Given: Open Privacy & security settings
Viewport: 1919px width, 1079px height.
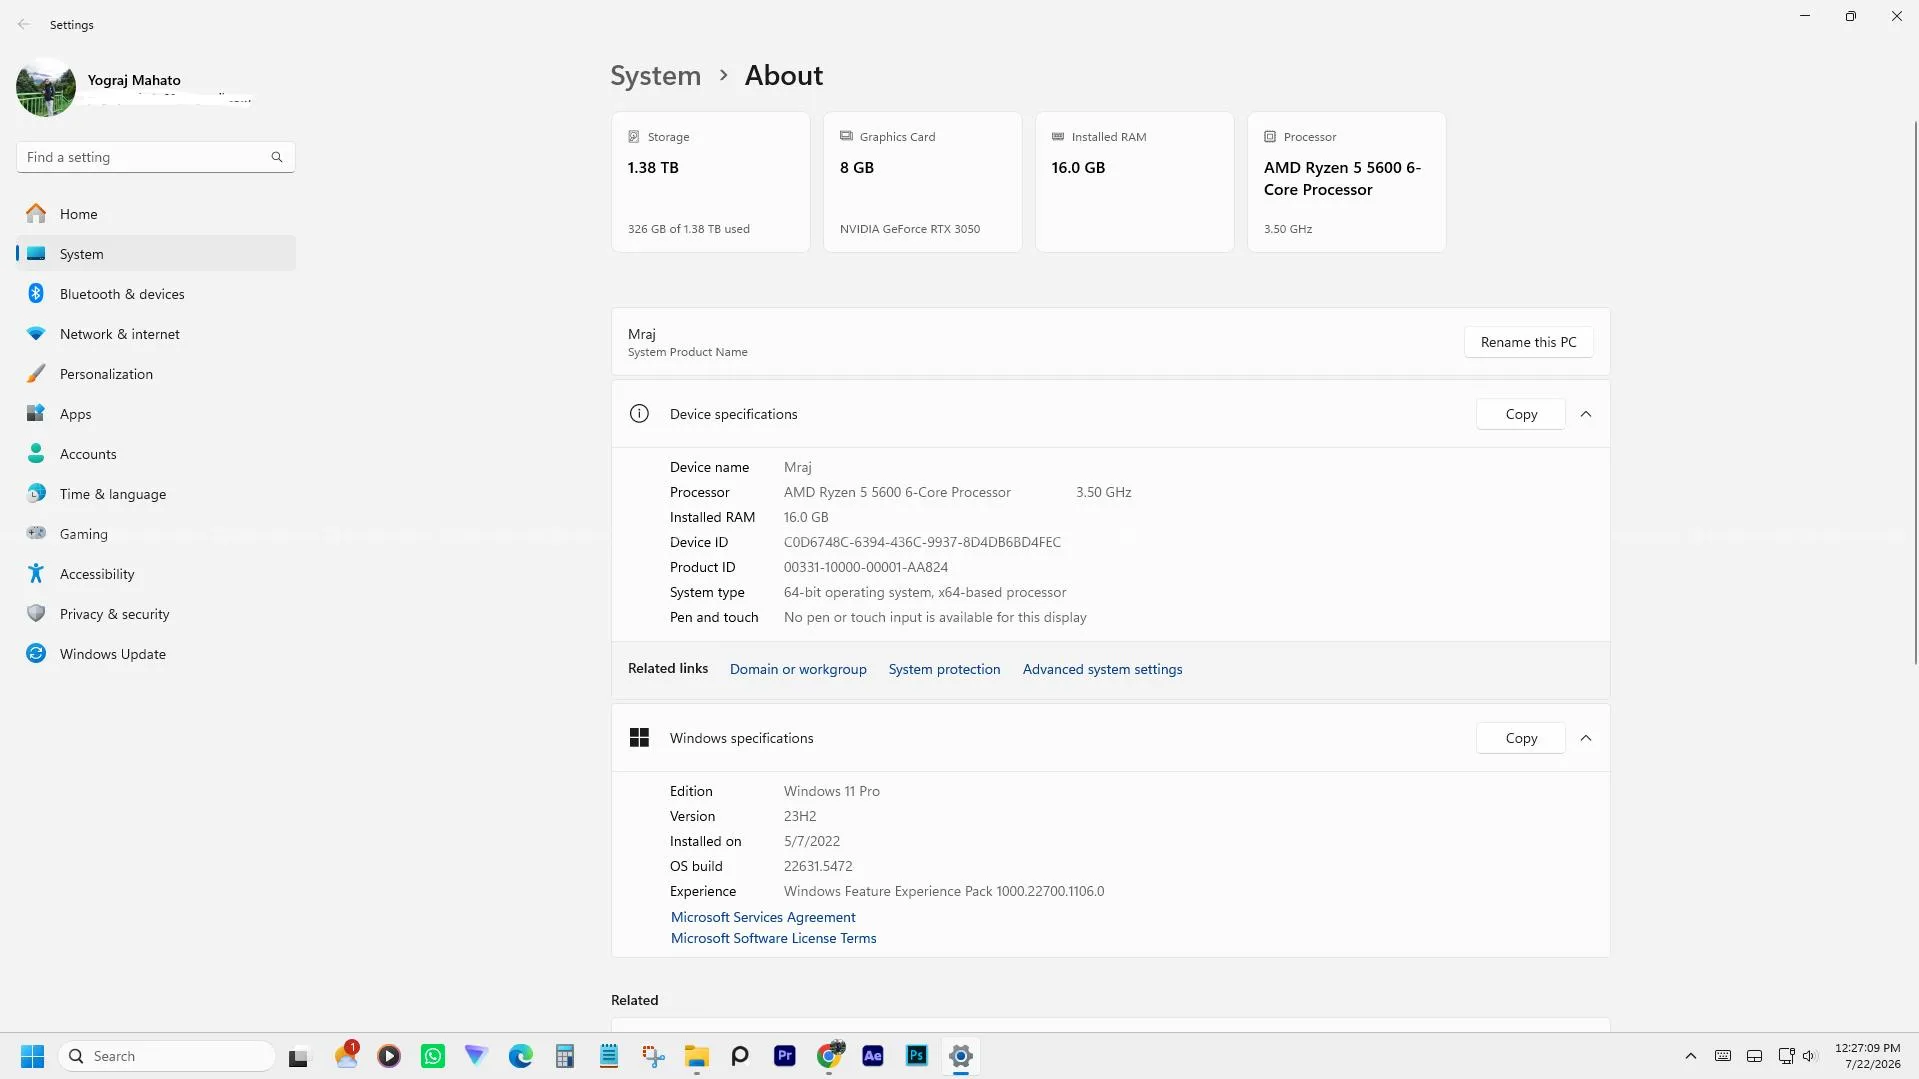Looking at the screenshot, I should [156, 614].
